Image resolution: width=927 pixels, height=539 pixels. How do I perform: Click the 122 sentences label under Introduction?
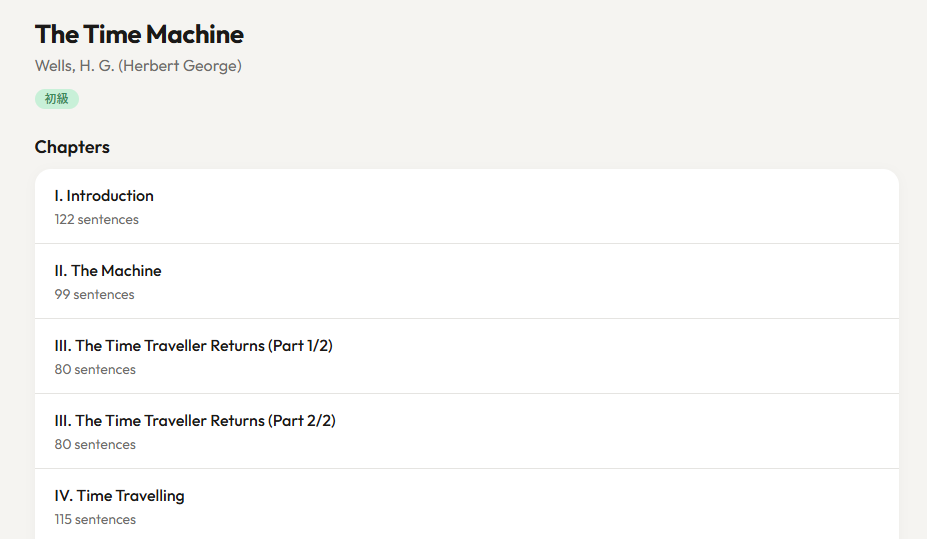click(x=96, y=220)
